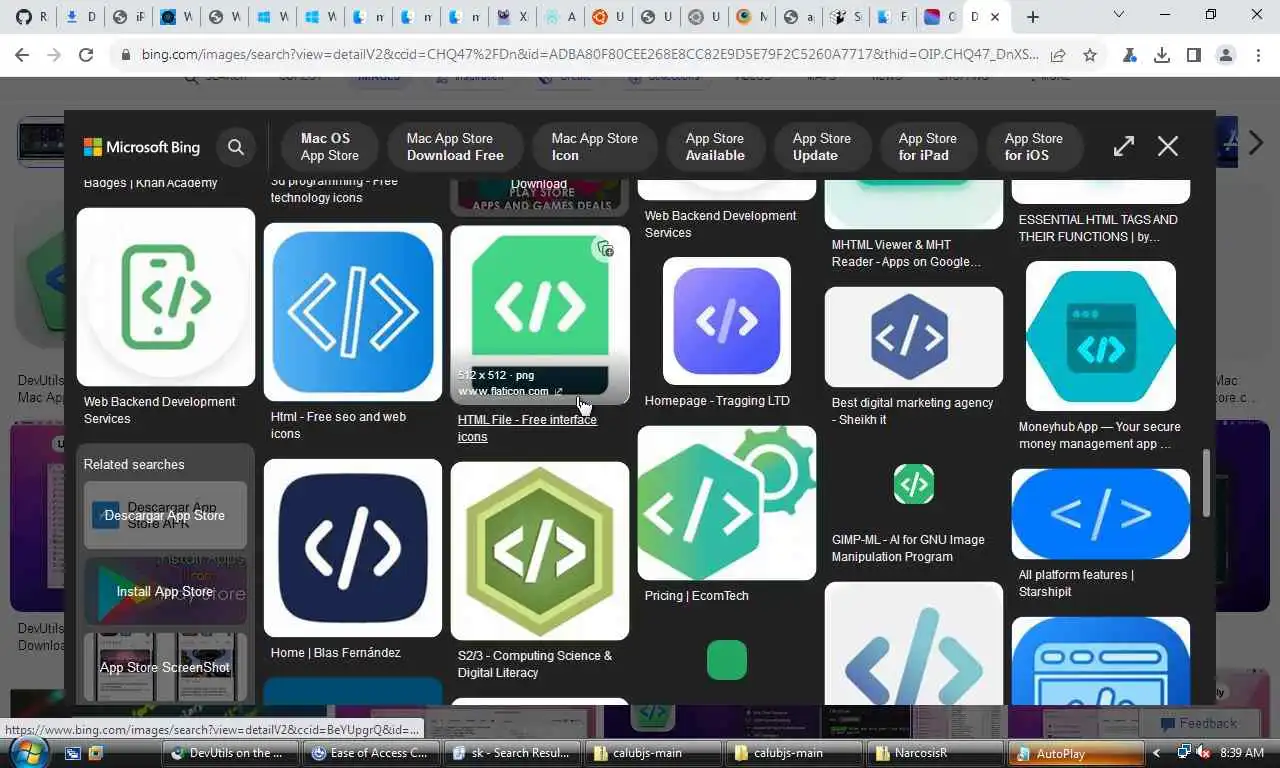Open purple Tragging LTD code icon thumbnail
This screenshot has width=1280, height=768.
[x=727, y=321]
